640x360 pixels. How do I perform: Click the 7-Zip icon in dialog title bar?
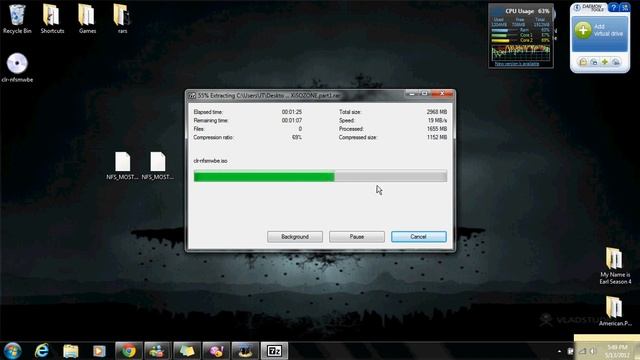[x=192, y=96]
